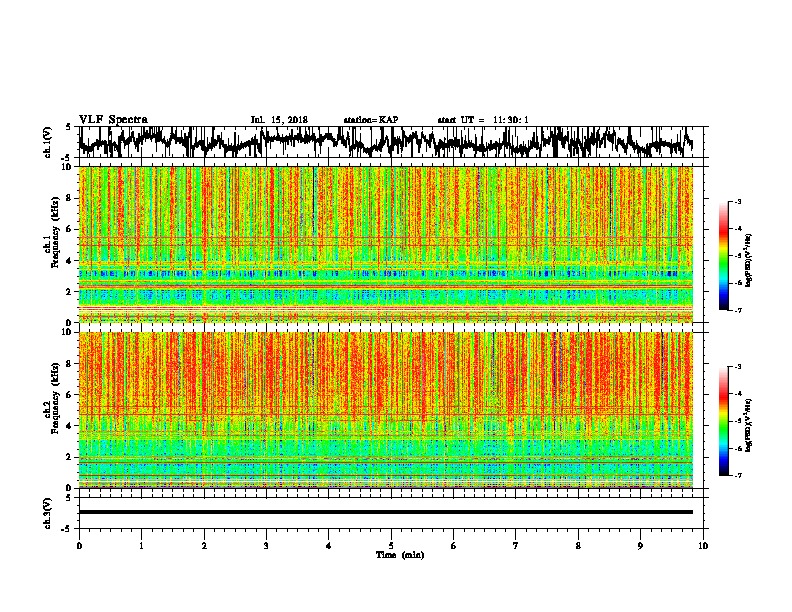Viewport: 792px width, 612px height.
Task: Click the "Time (min)" x-axis label
Action: pyautogui.click(x=400, y=555)
